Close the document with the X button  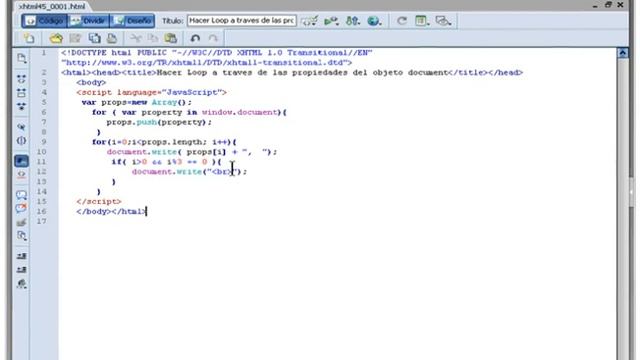click(620, 5)
